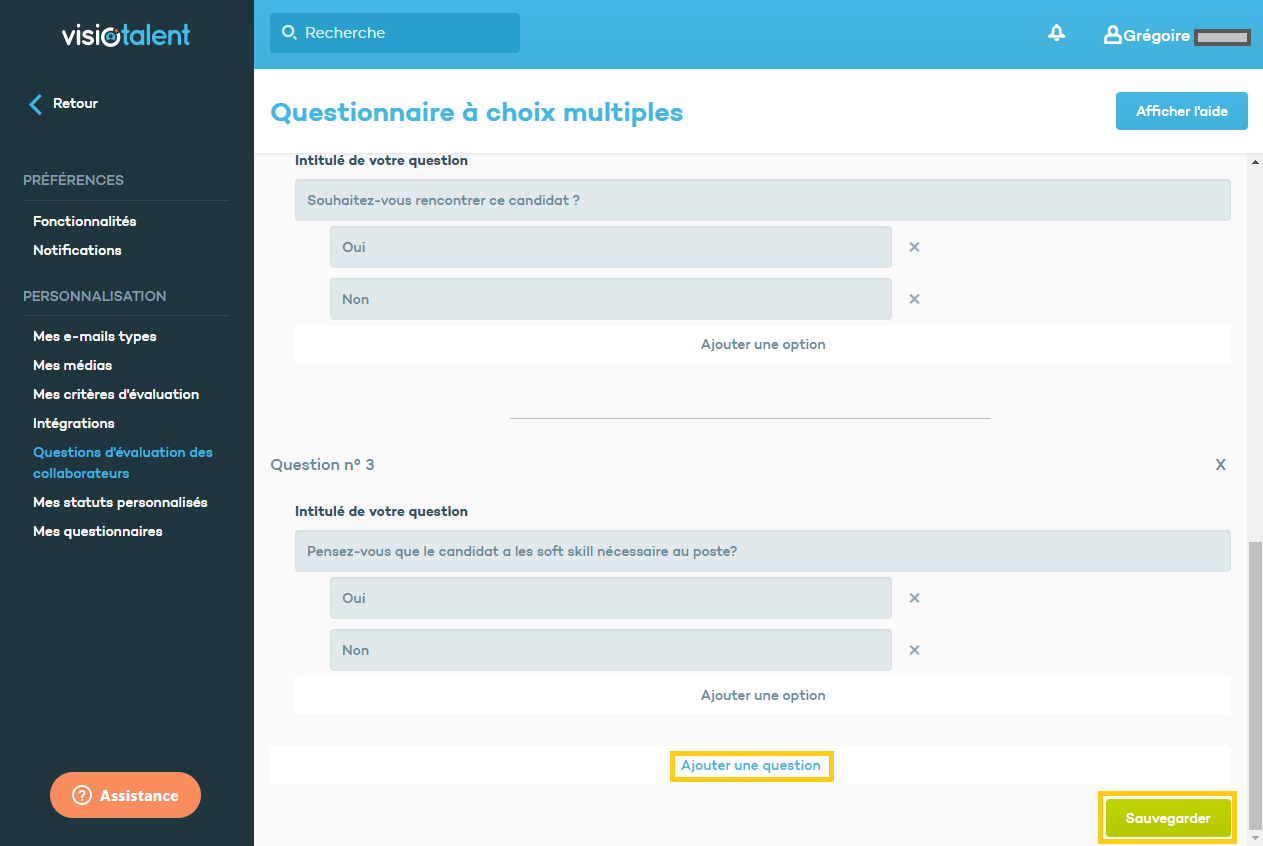Select Mes critères d'évaluation menu item
Screen dimensions: 1263x846
pyautogui.click(x=116, y=394)
